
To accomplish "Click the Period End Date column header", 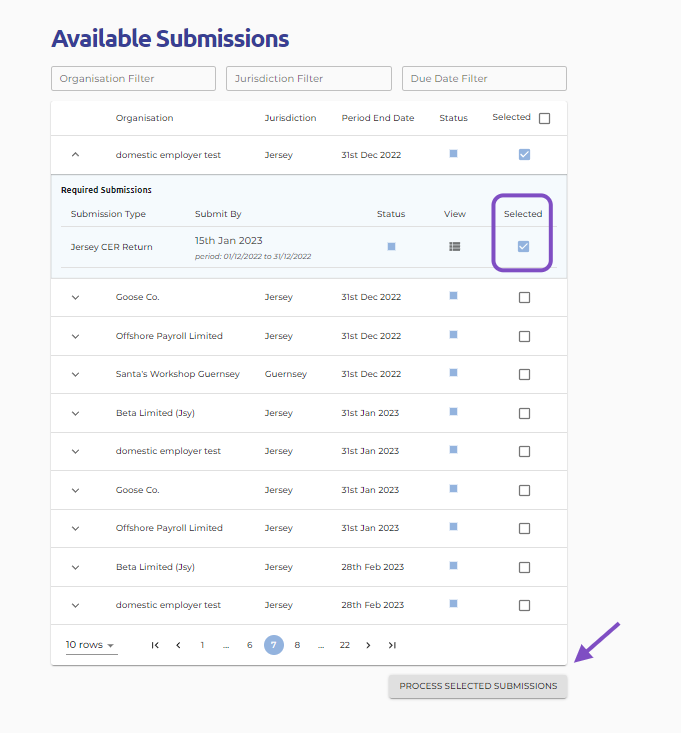I will [378, 118].
